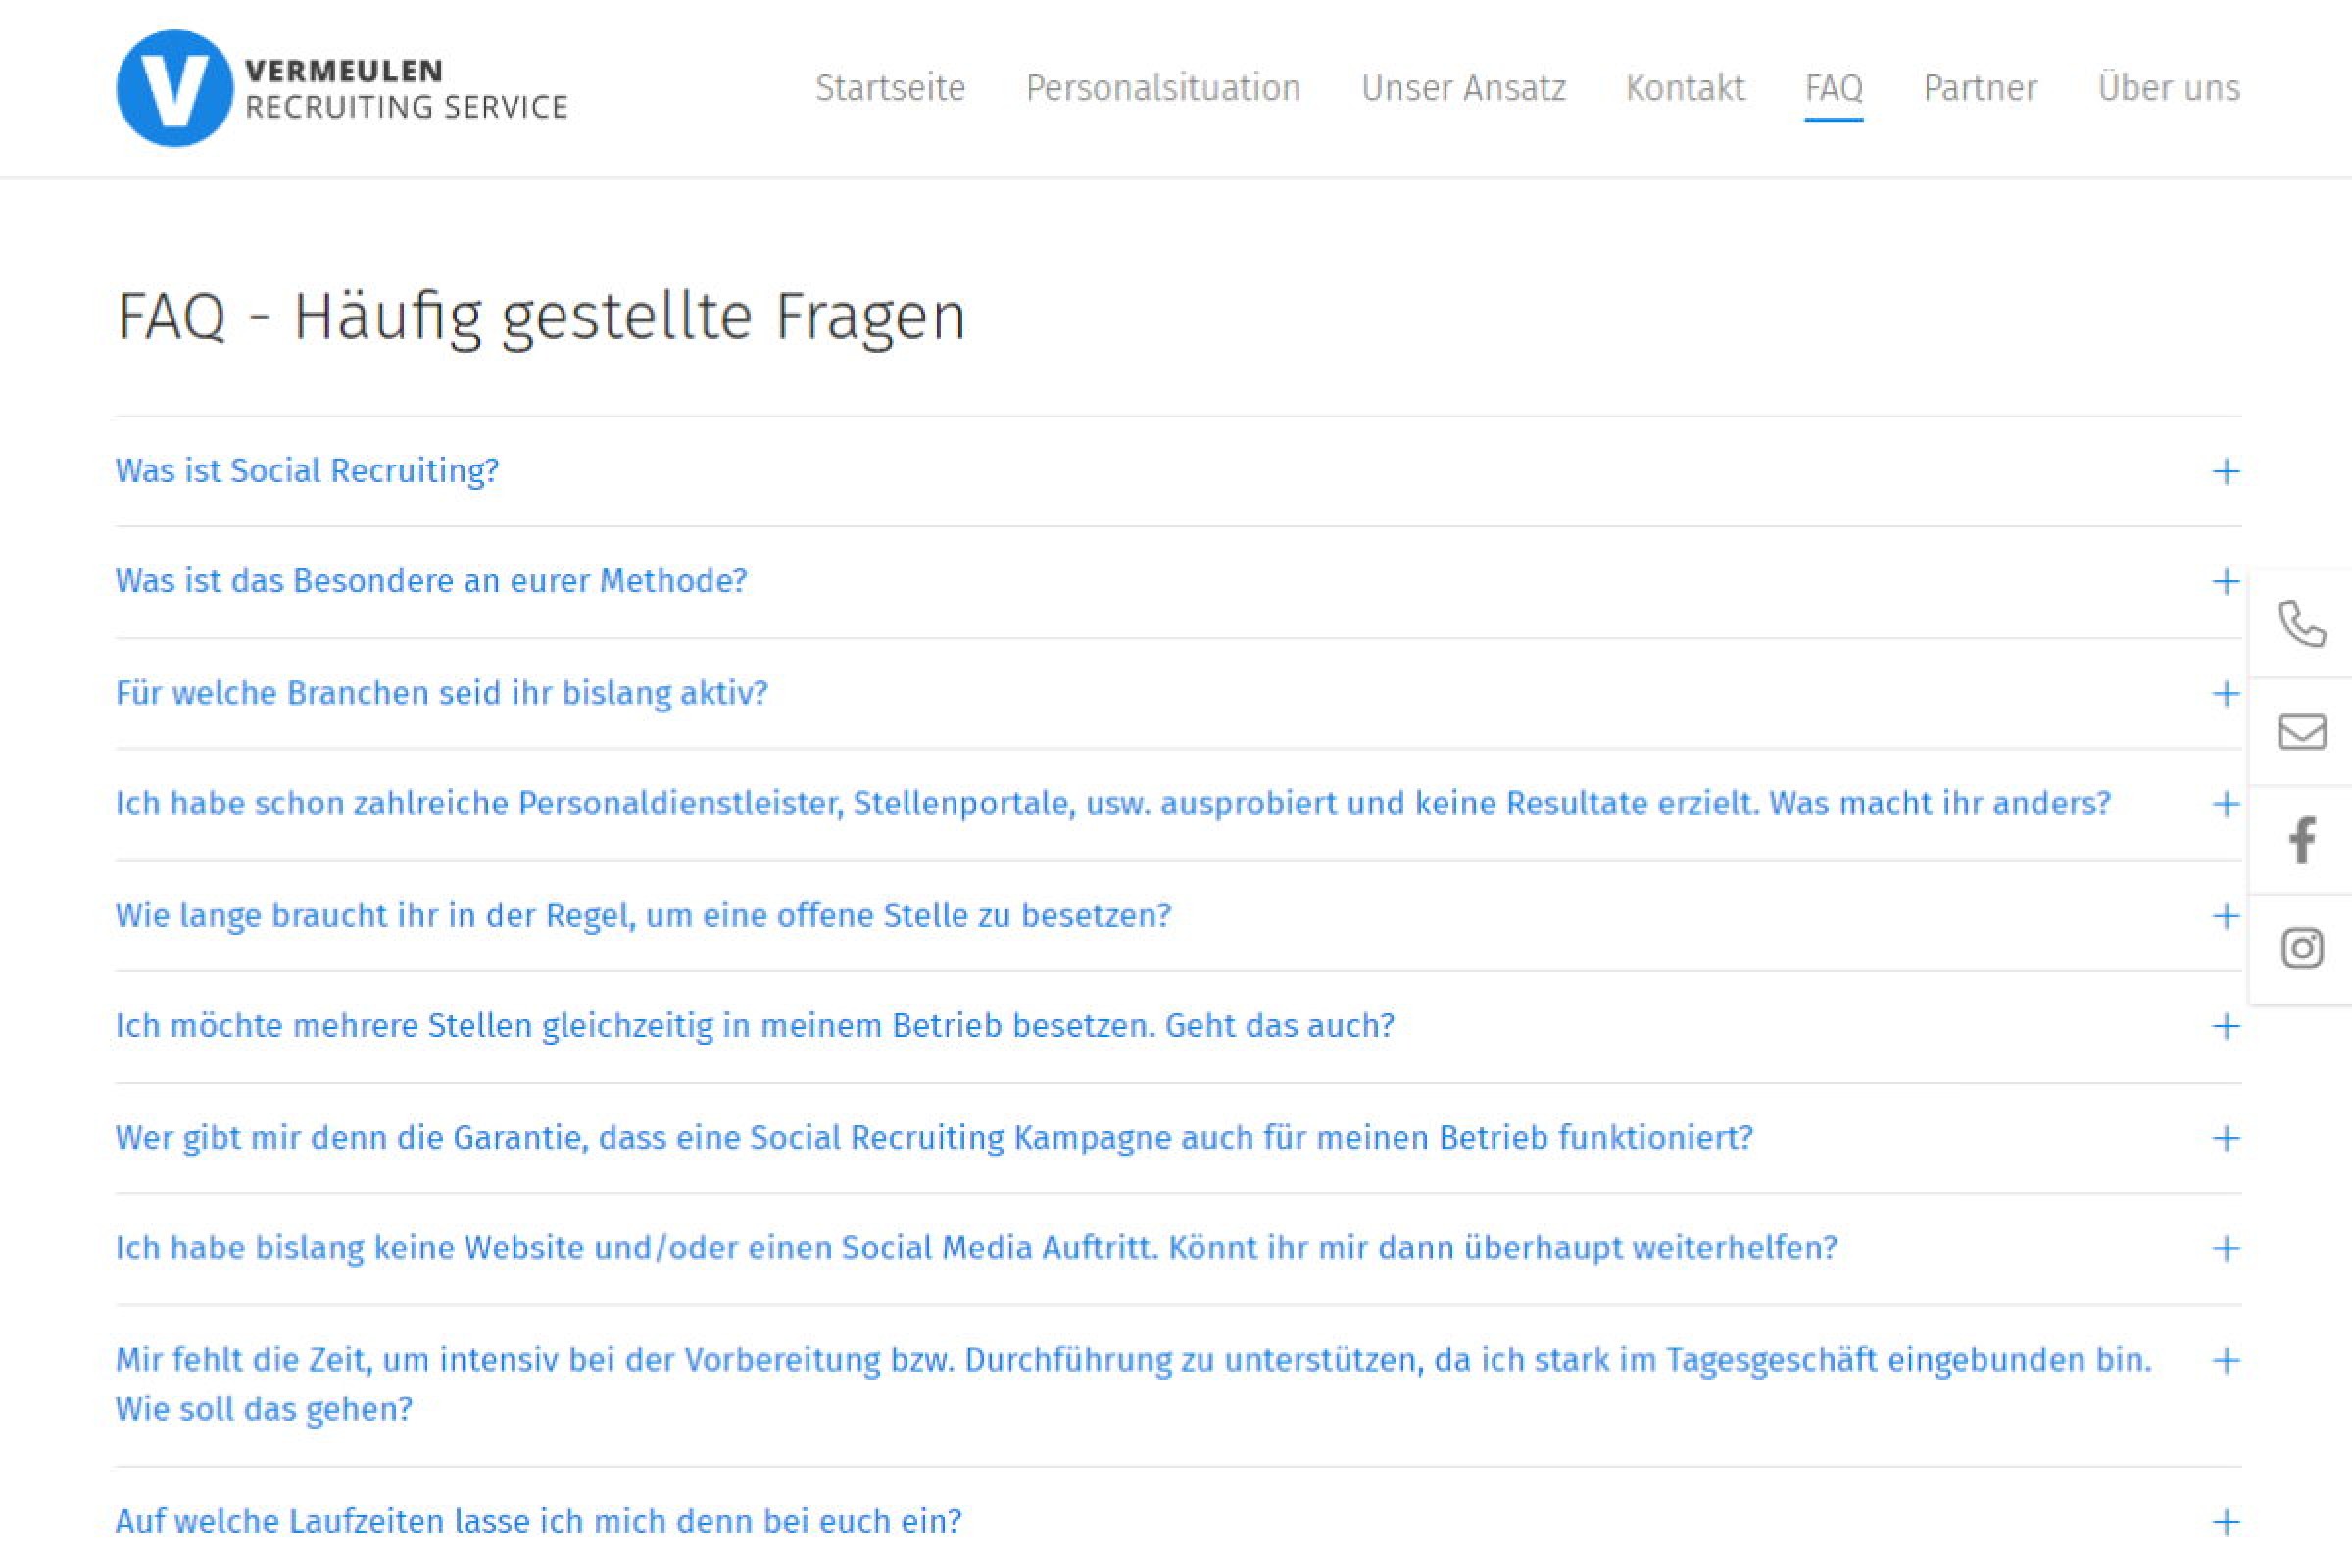This screenshot has height=1568, width=2352.
Task: Click the email envelope icon
Action: pyautogui.click(x=2301, y=732)
